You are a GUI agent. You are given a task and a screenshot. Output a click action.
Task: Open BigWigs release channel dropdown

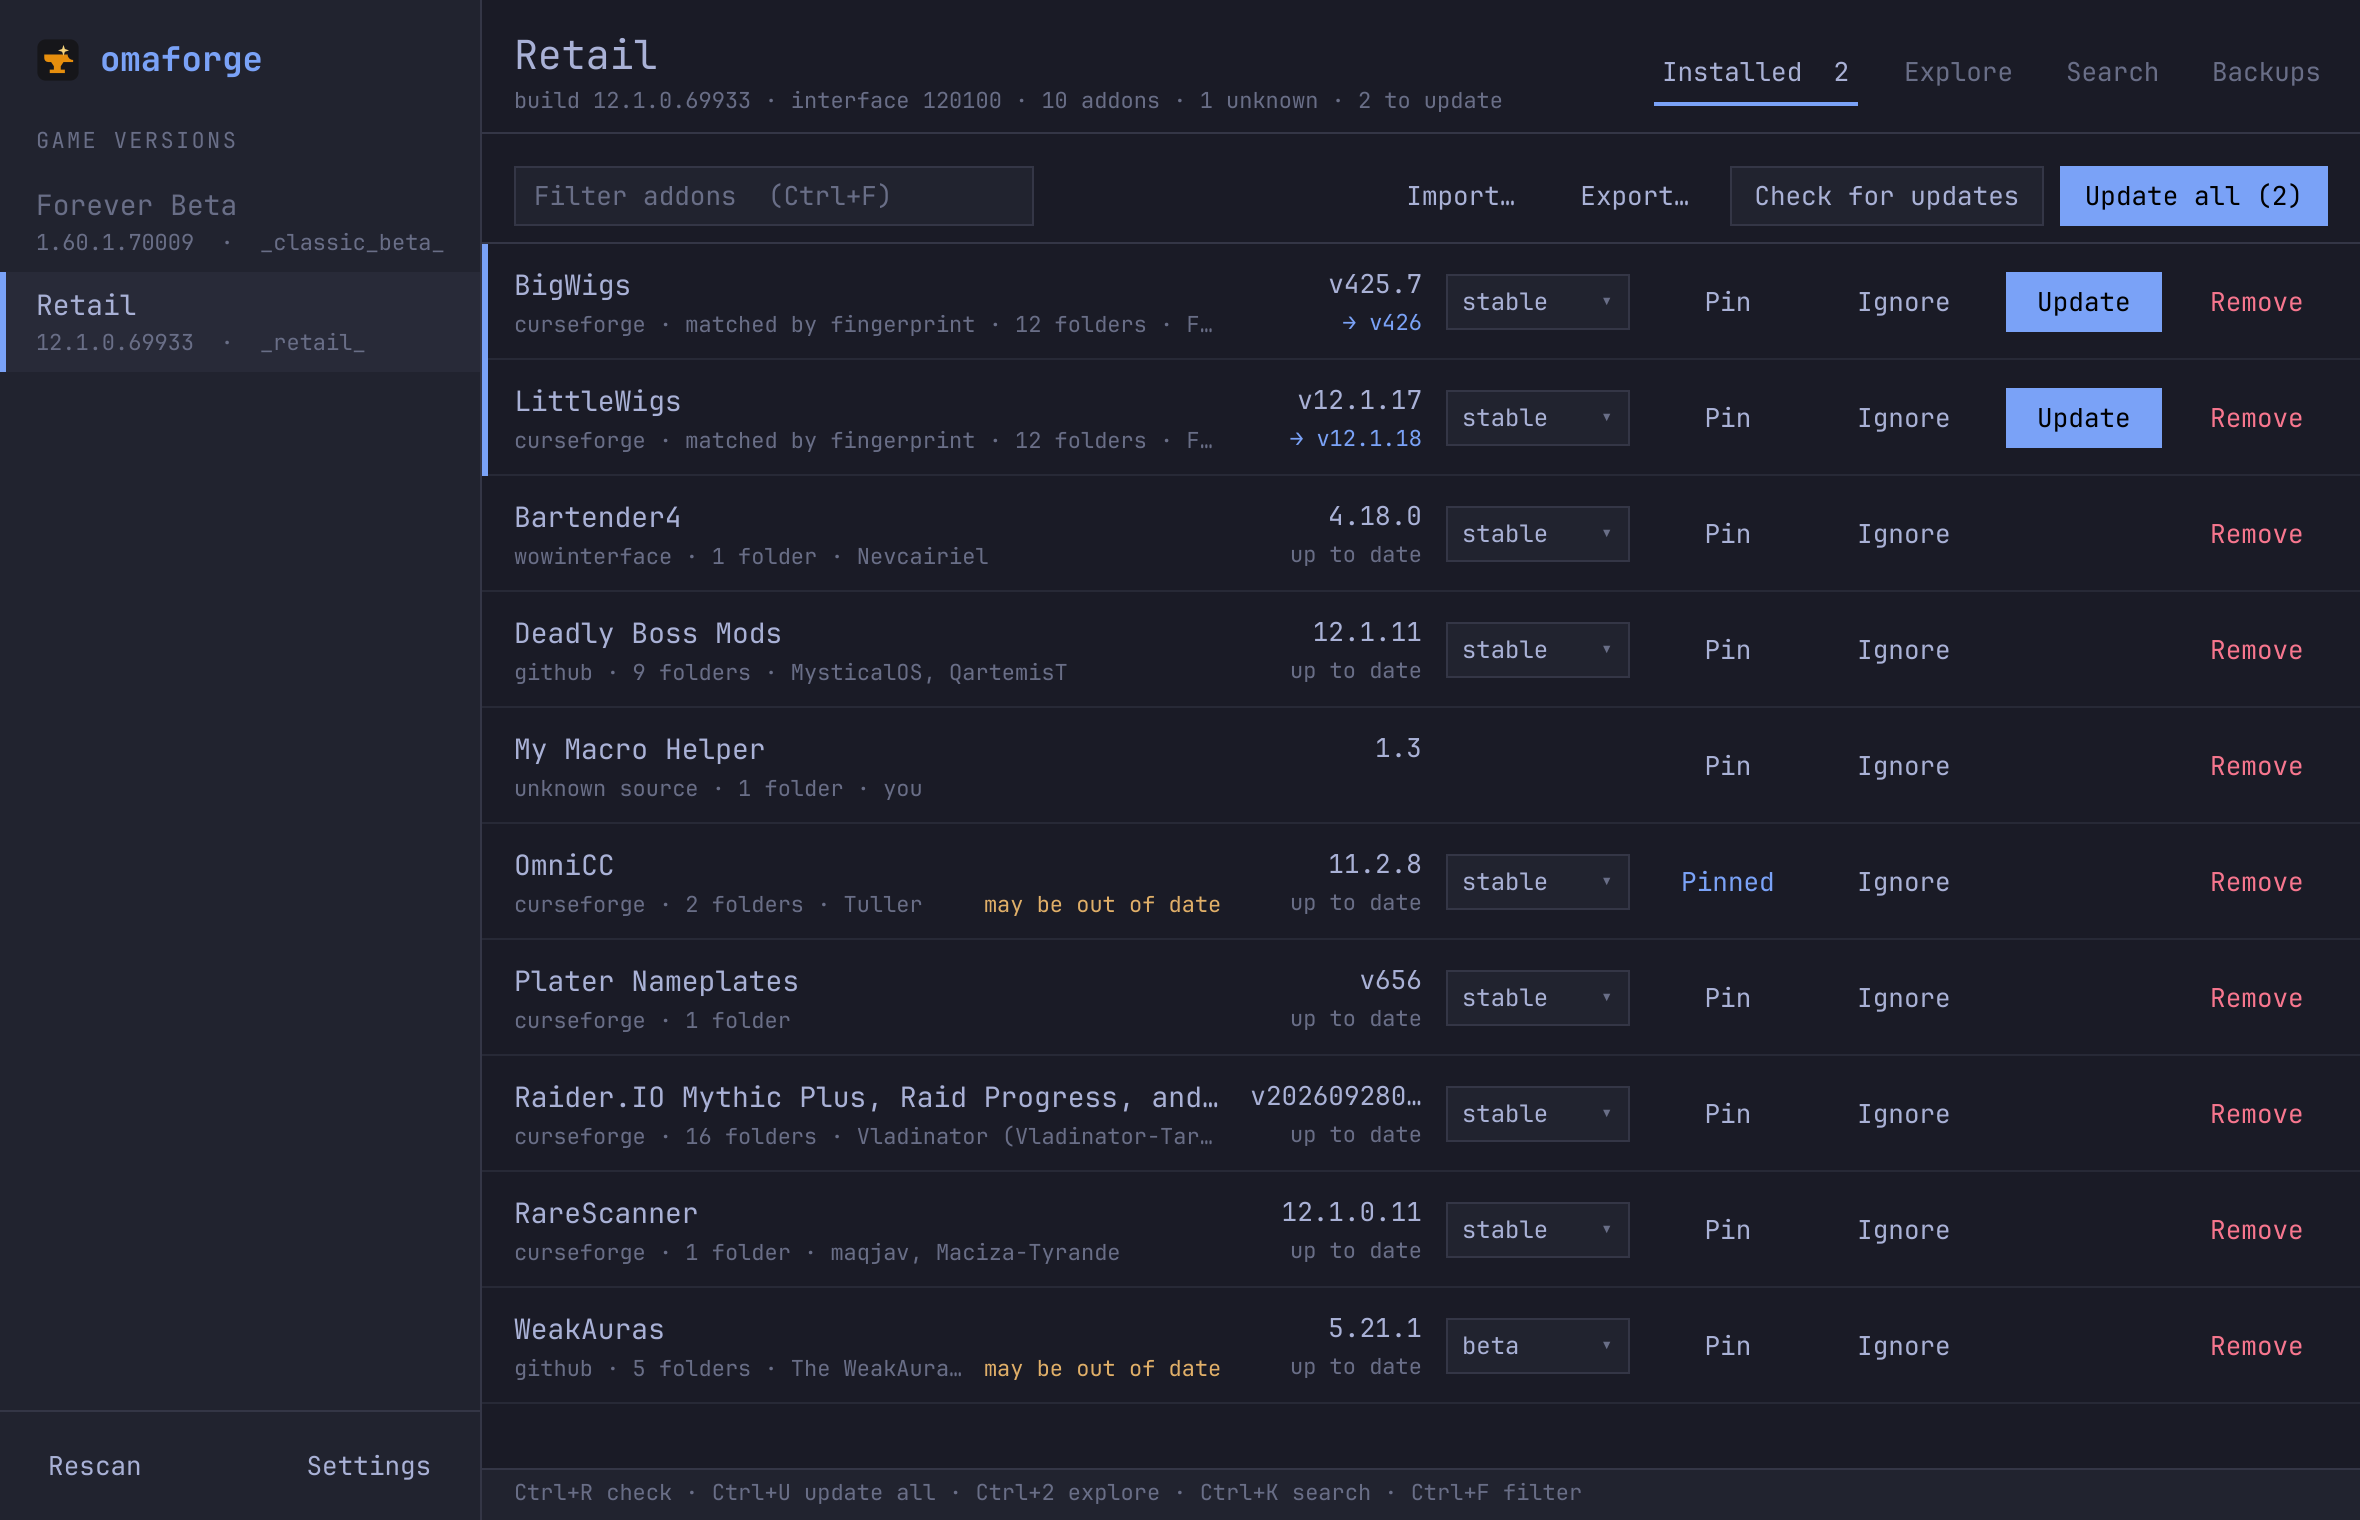(x=1537, y=302)
